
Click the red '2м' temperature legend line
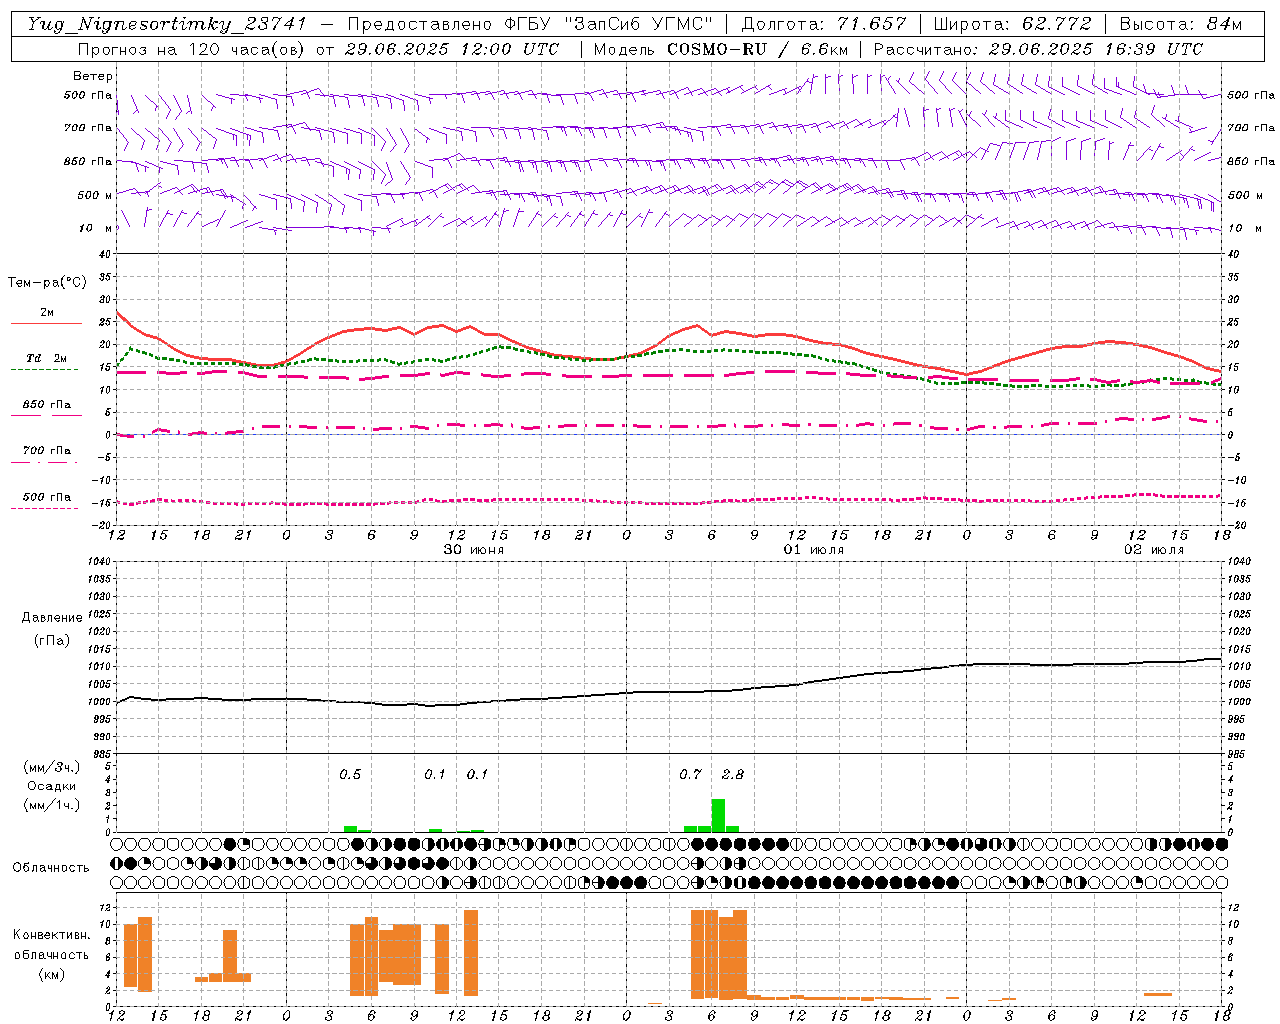click(46, 323)
